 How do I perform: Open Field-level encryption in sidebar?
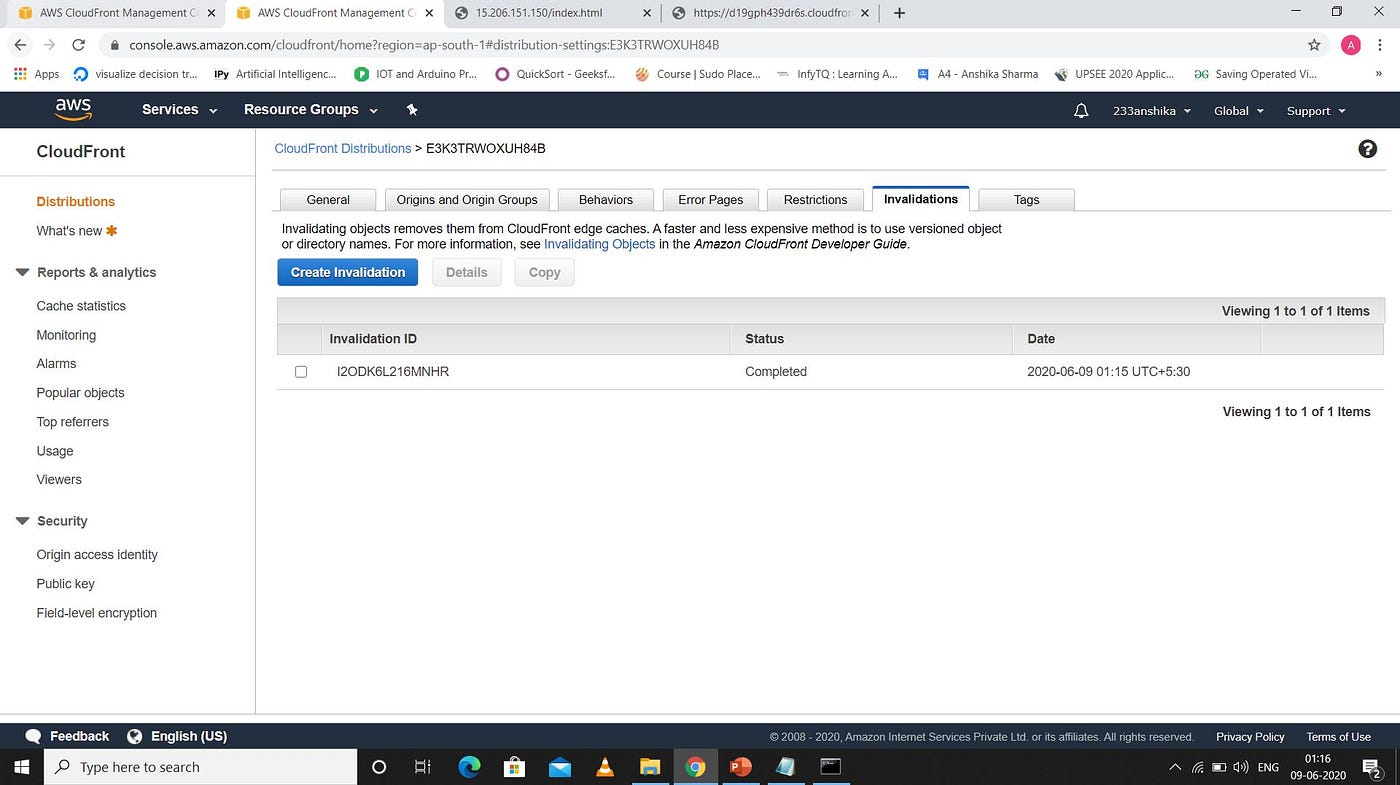pos(97,613)
